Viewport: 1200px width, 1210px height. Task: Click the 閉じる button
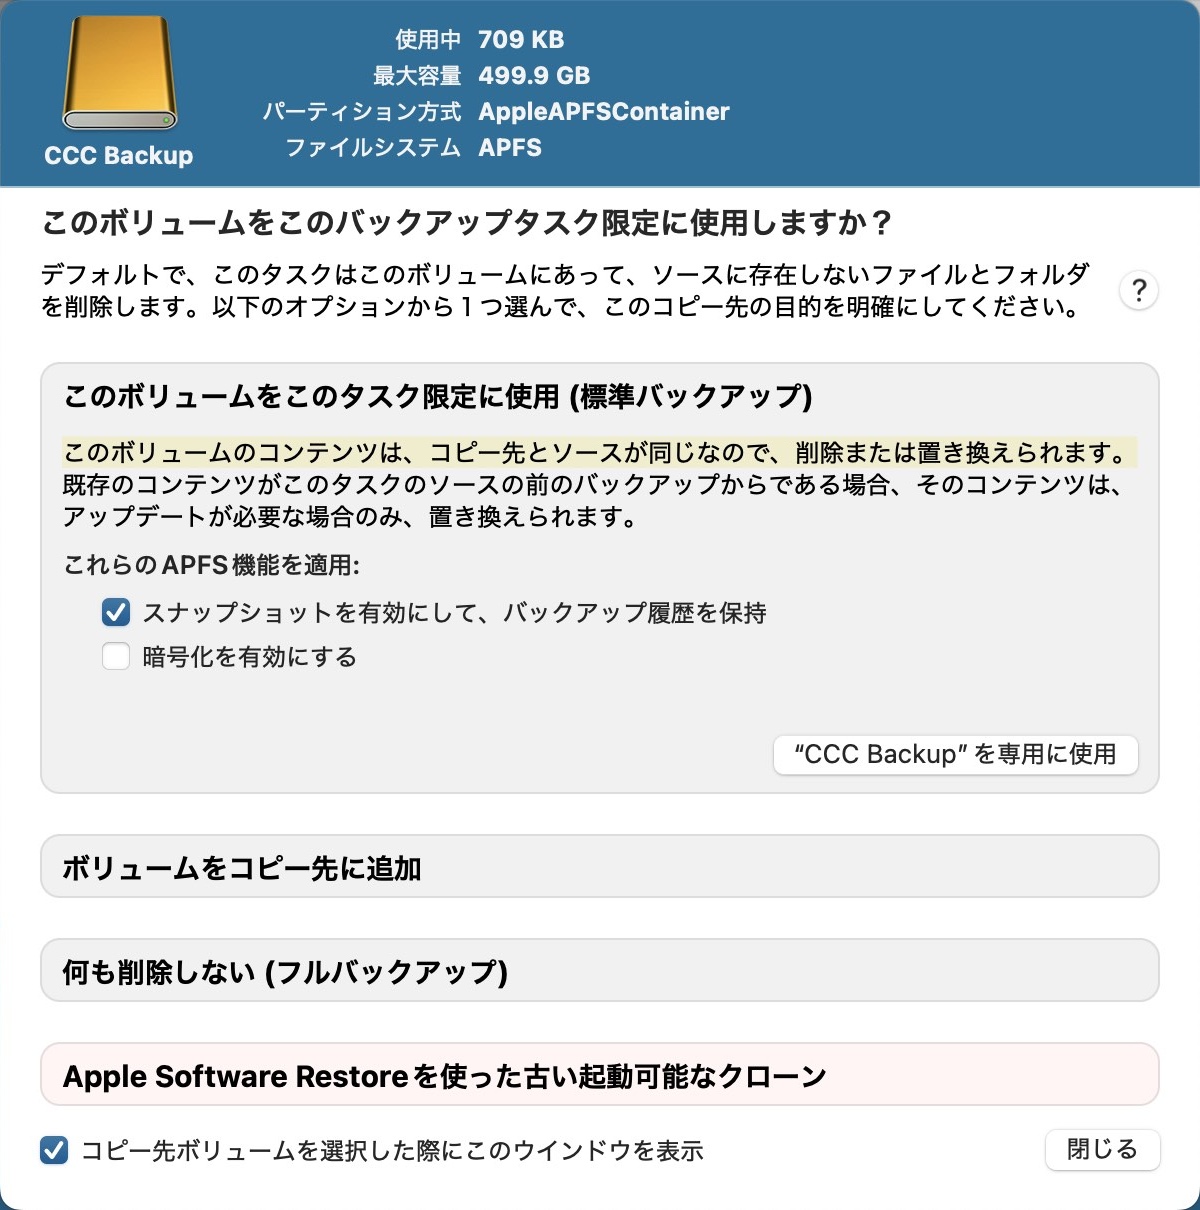1102,1149
